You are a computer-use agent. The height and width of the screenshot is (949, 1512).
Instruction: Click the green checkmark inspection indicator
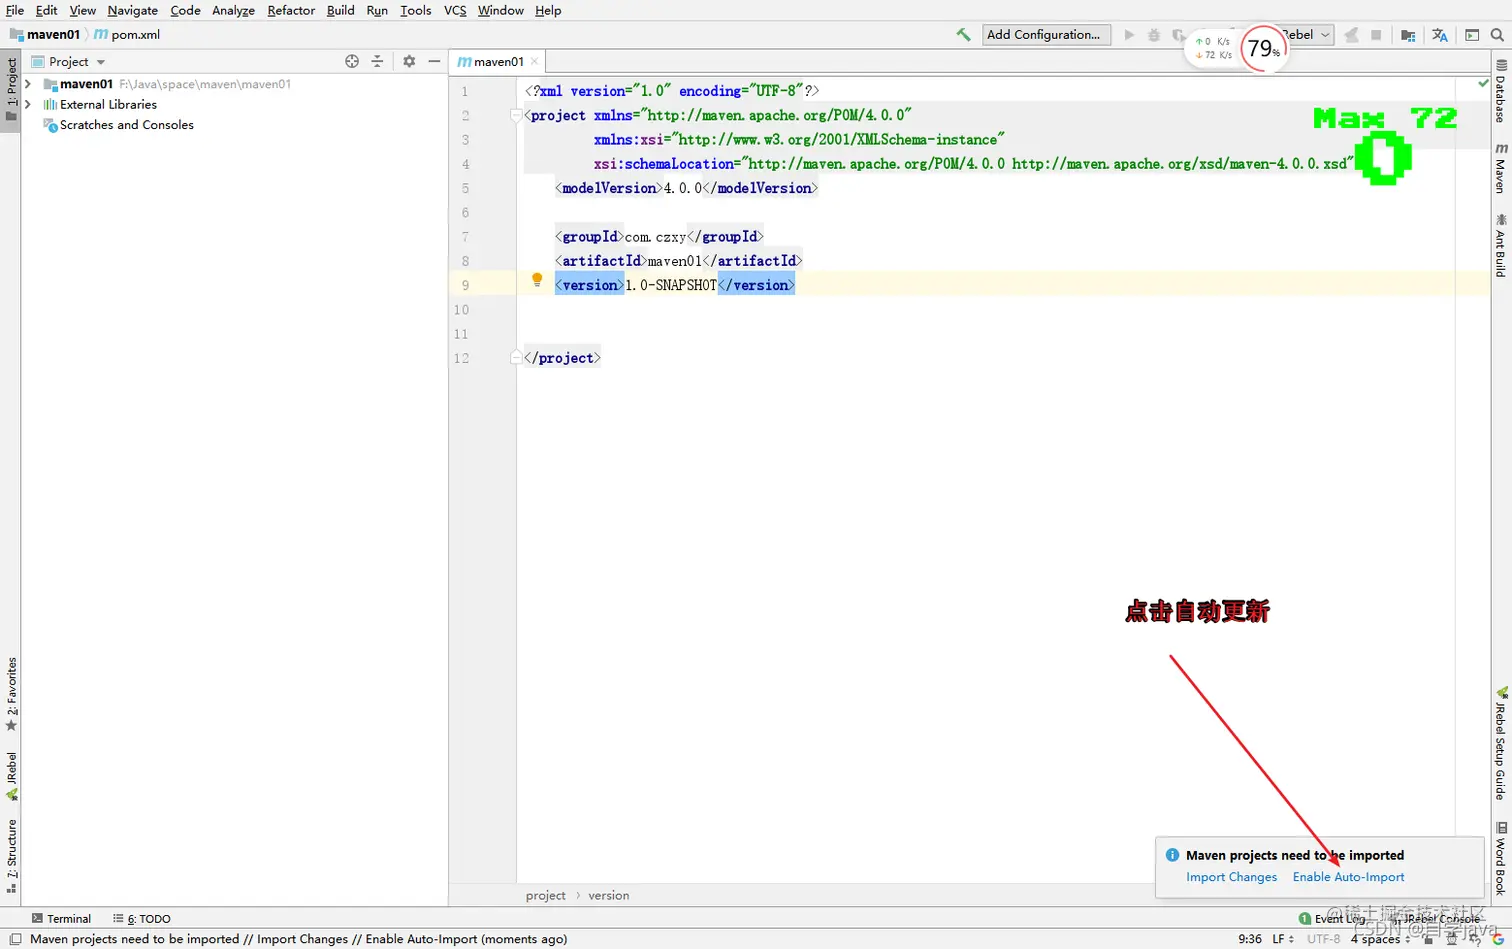[1483, 84]
